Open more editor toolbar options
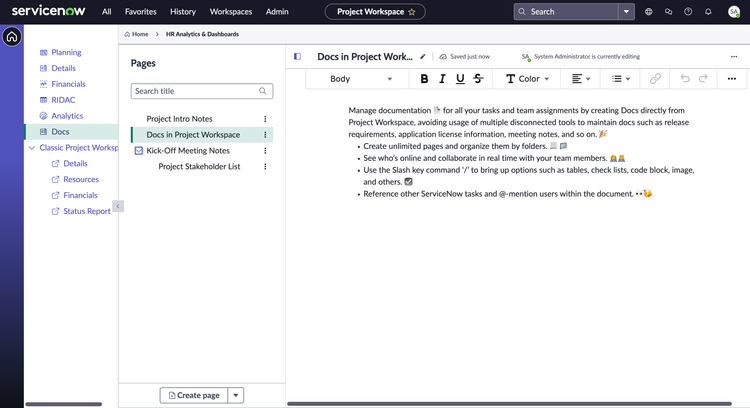 732,79
